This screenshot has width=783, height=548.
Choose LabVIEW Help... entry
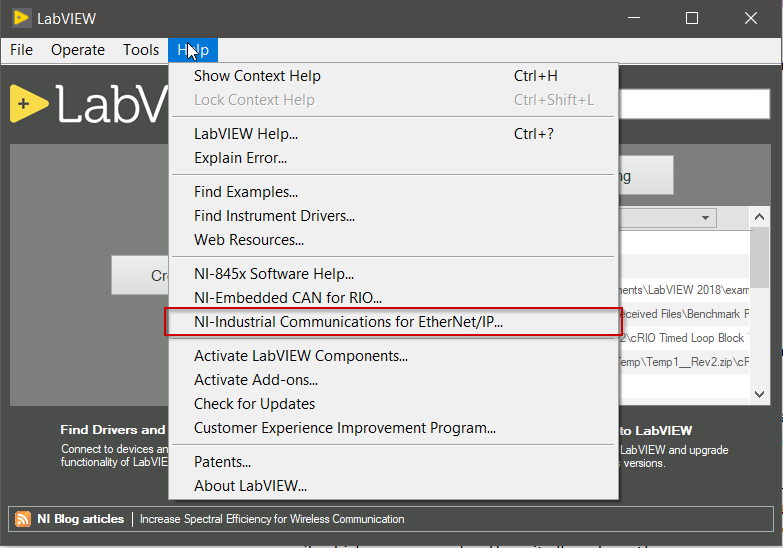(x=393, y=134)
